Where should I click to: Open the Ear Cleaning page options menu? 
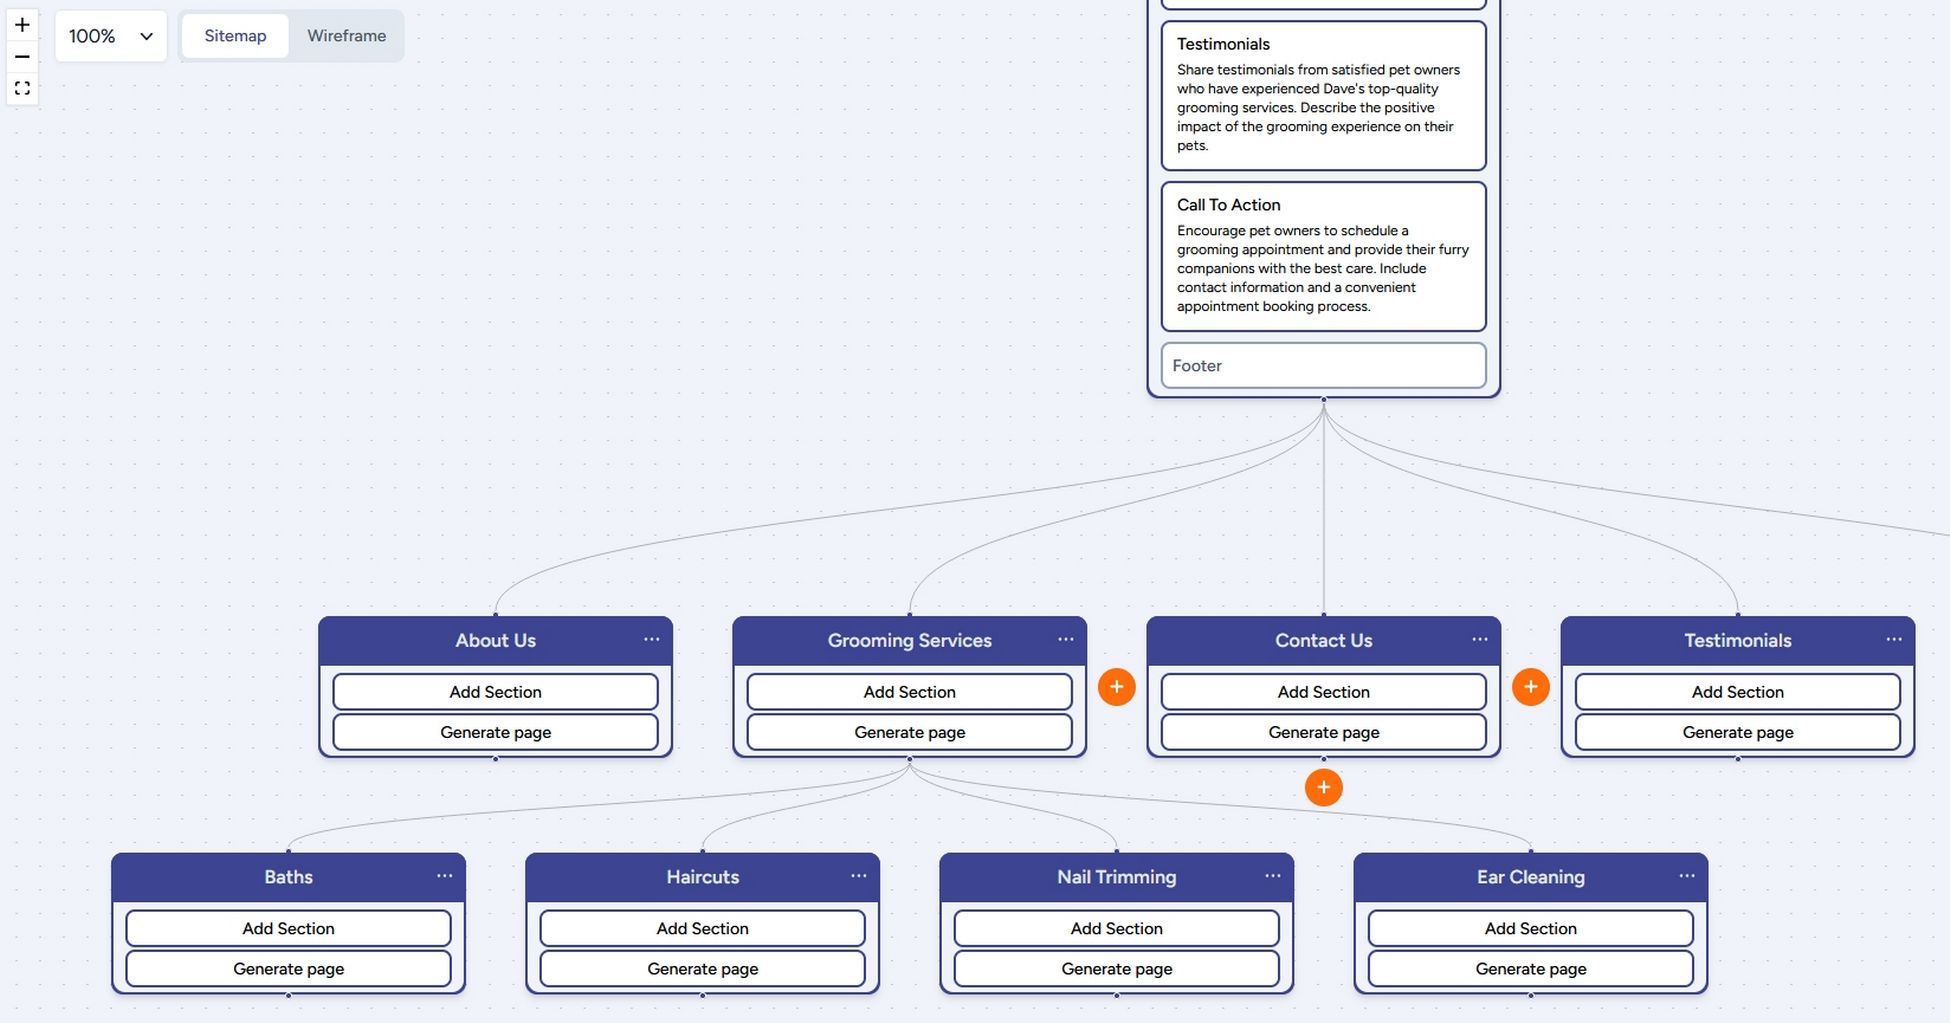tap(1686, 876)
